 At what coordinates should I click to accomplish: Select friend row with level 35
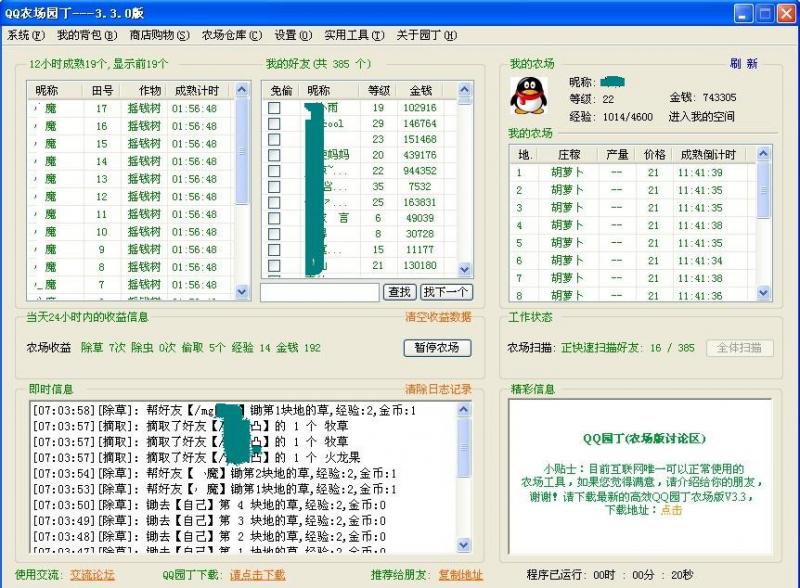coord(360,187)
